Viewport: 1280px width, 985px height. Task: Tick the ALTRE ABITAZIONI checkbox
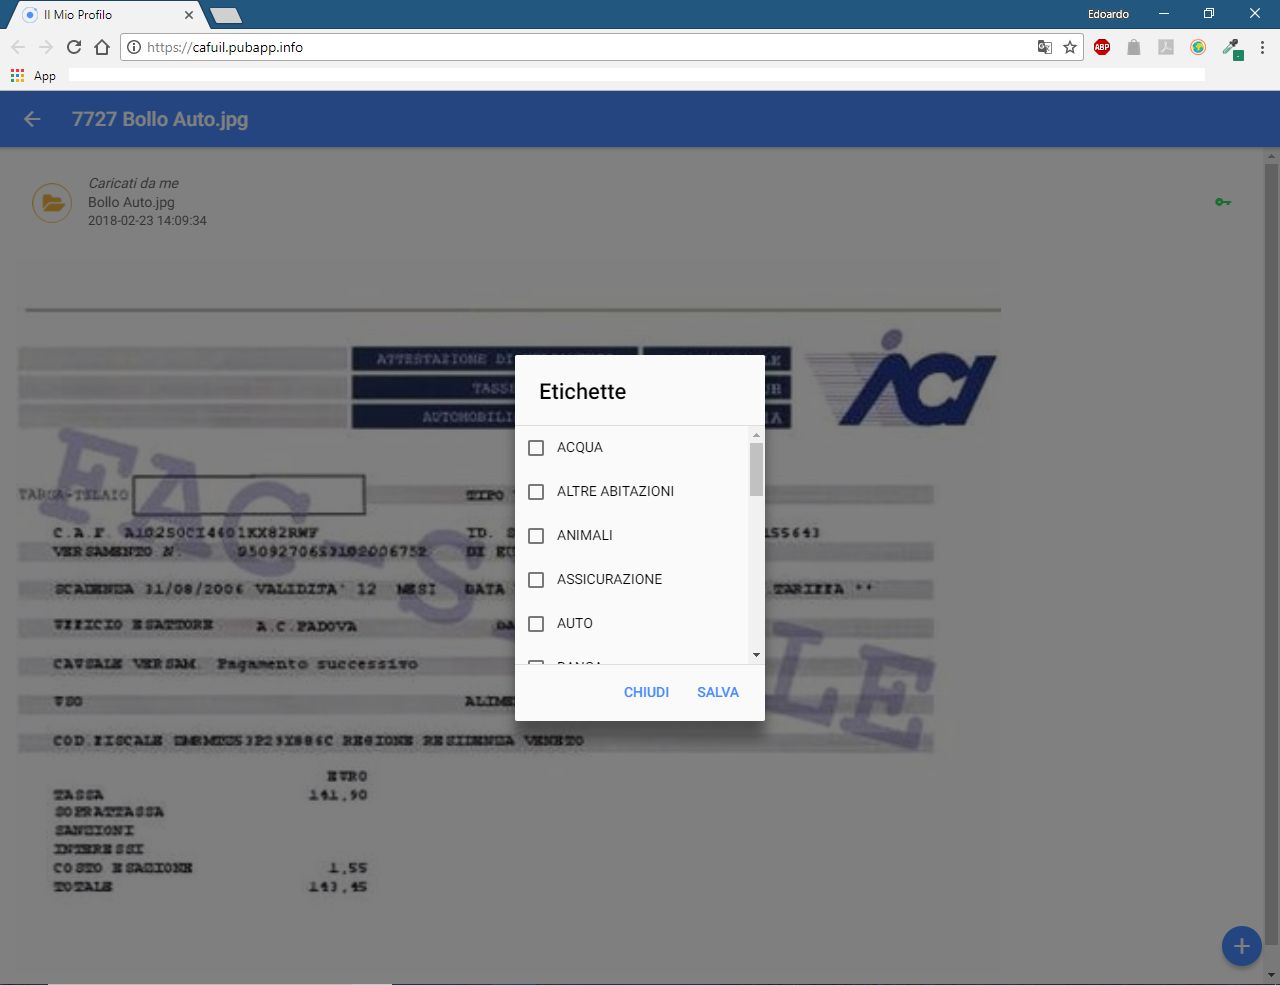tap(536, 492)
